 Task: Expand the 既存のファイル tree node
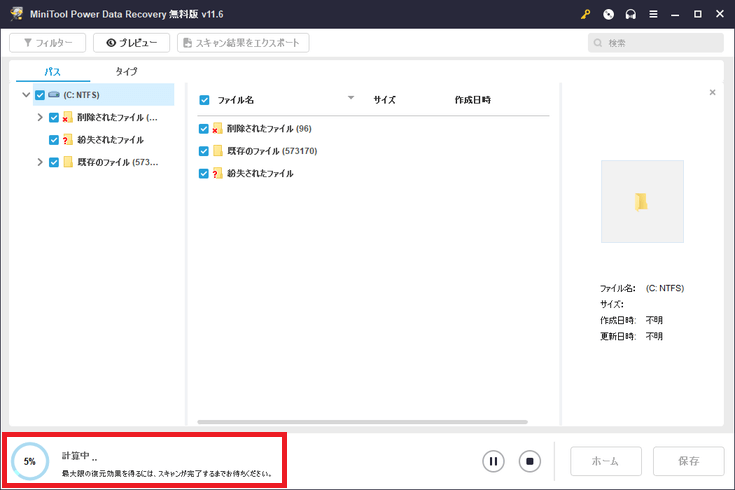point(40,162)
